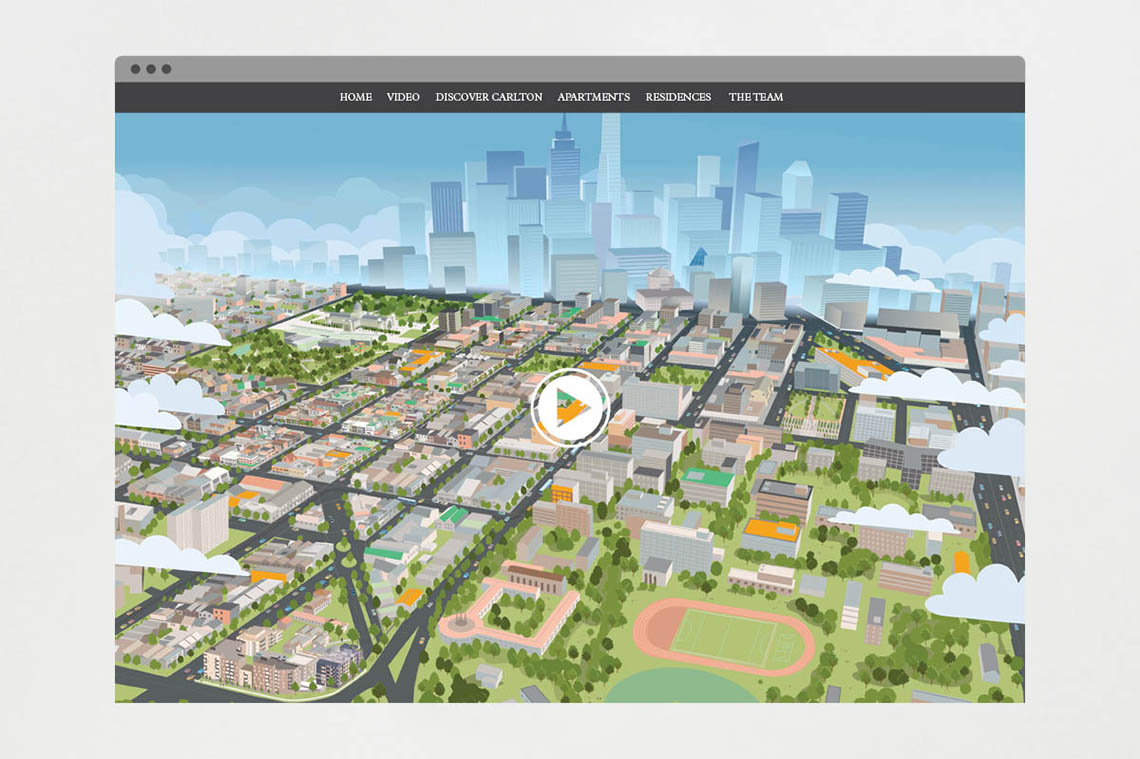Open the Discover Carlton page
This screenshot has height=759, width=1140.
pyautogui.click(x=489, y=97)
